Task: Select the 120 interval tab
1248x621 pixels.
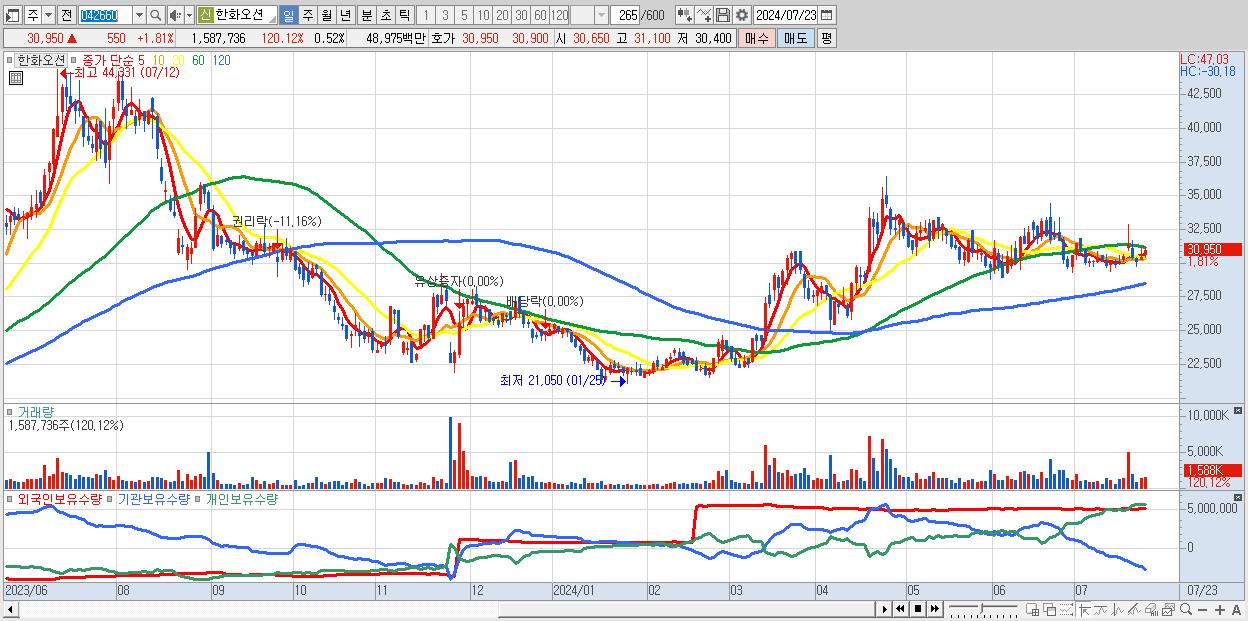Action: (x=559, y=15)
